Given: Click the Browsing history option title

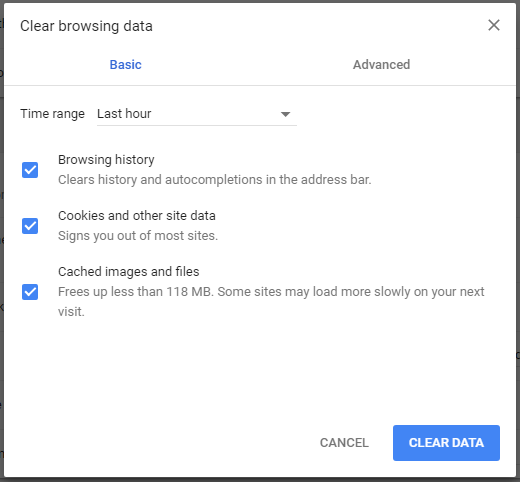Looking at the screenshot, I should pos(106,160).
